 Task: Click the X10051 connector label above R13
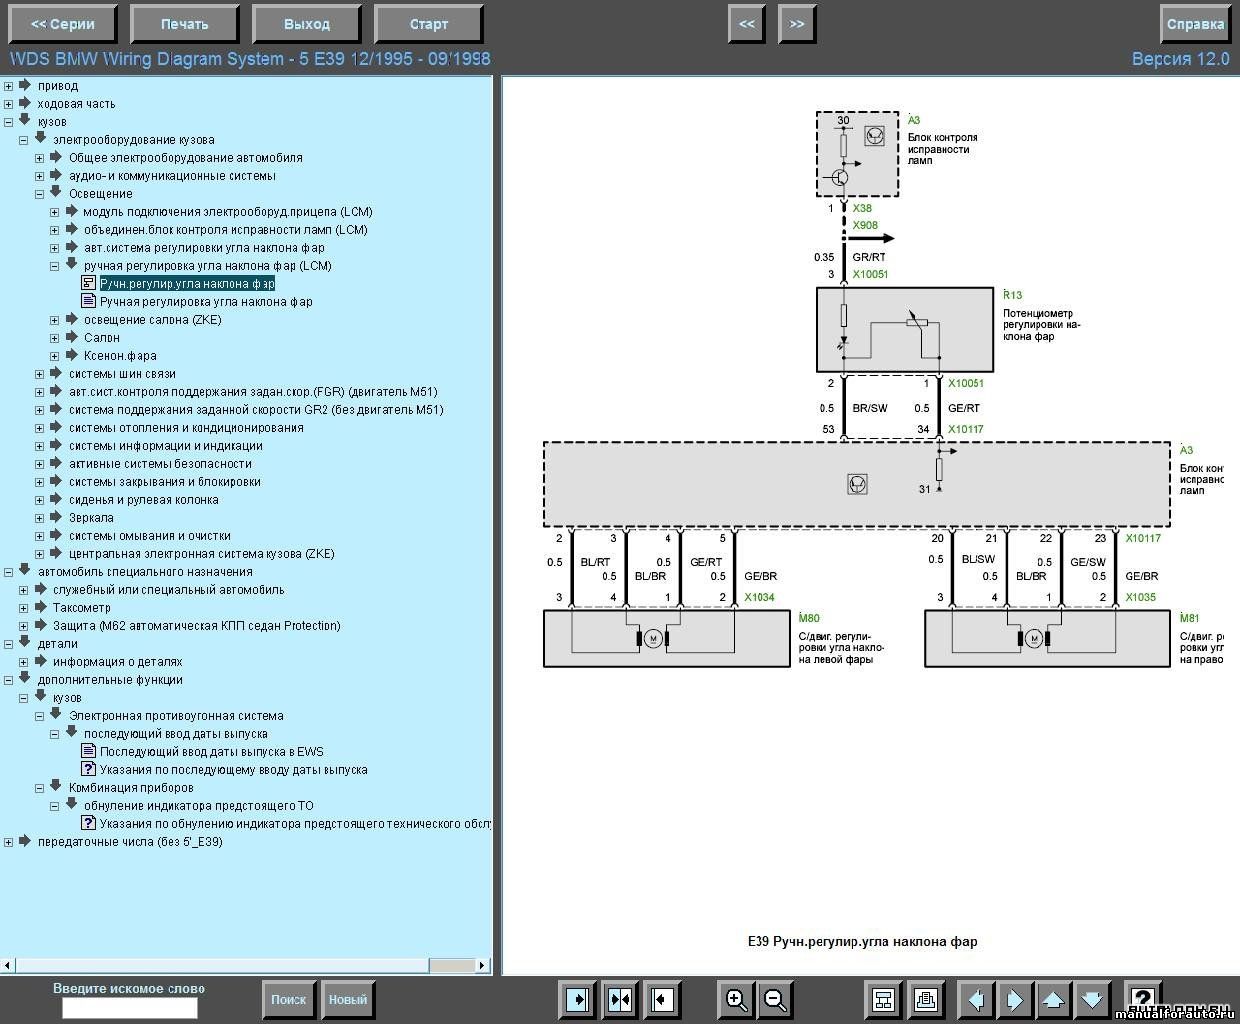(x=870, y=274)
